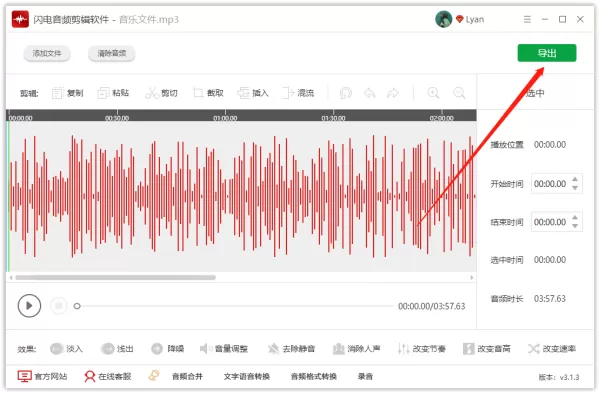Click the Mix (混流) tool

(298, 93)
